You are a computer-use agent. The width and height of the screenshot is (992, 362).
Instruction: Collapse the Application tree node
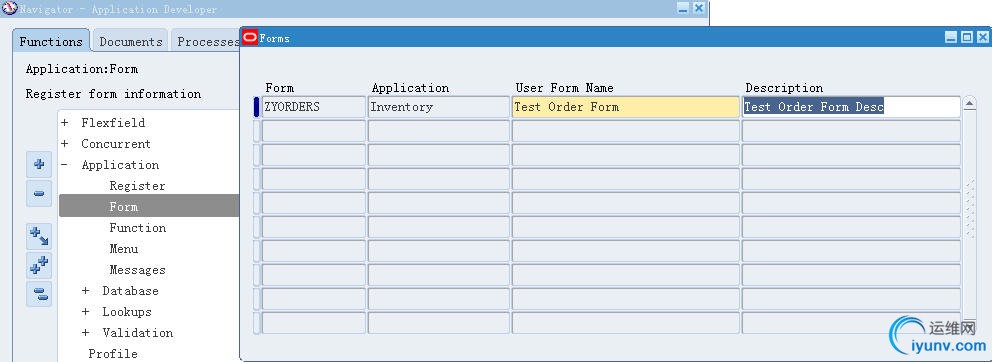(x=65, y=165)
